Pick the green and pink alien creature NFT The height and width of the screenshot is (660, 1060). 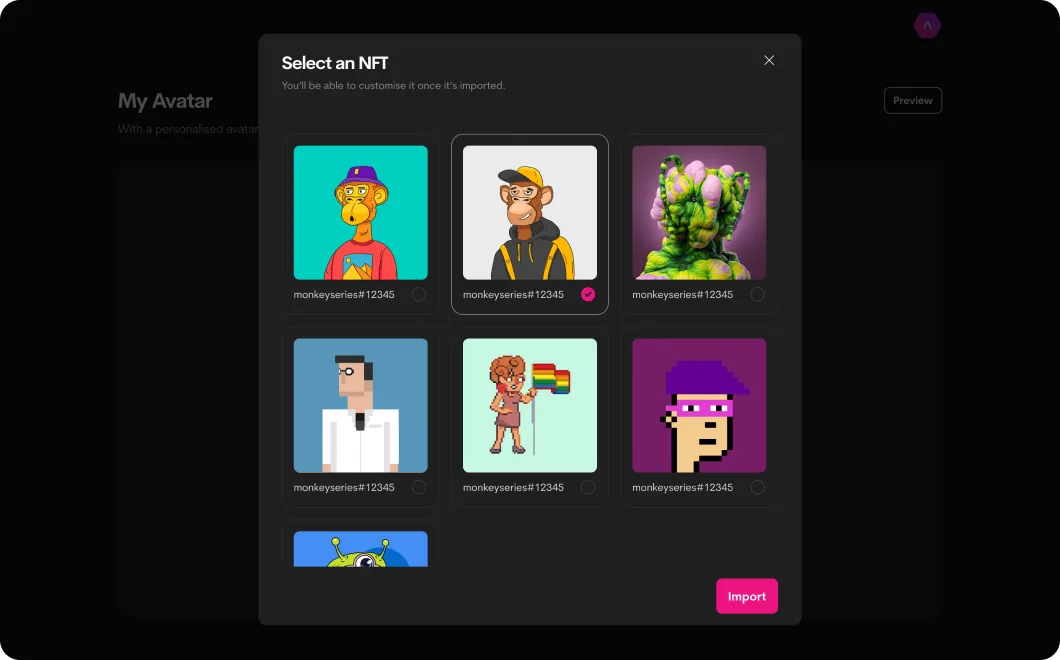(x=699, y=212)
